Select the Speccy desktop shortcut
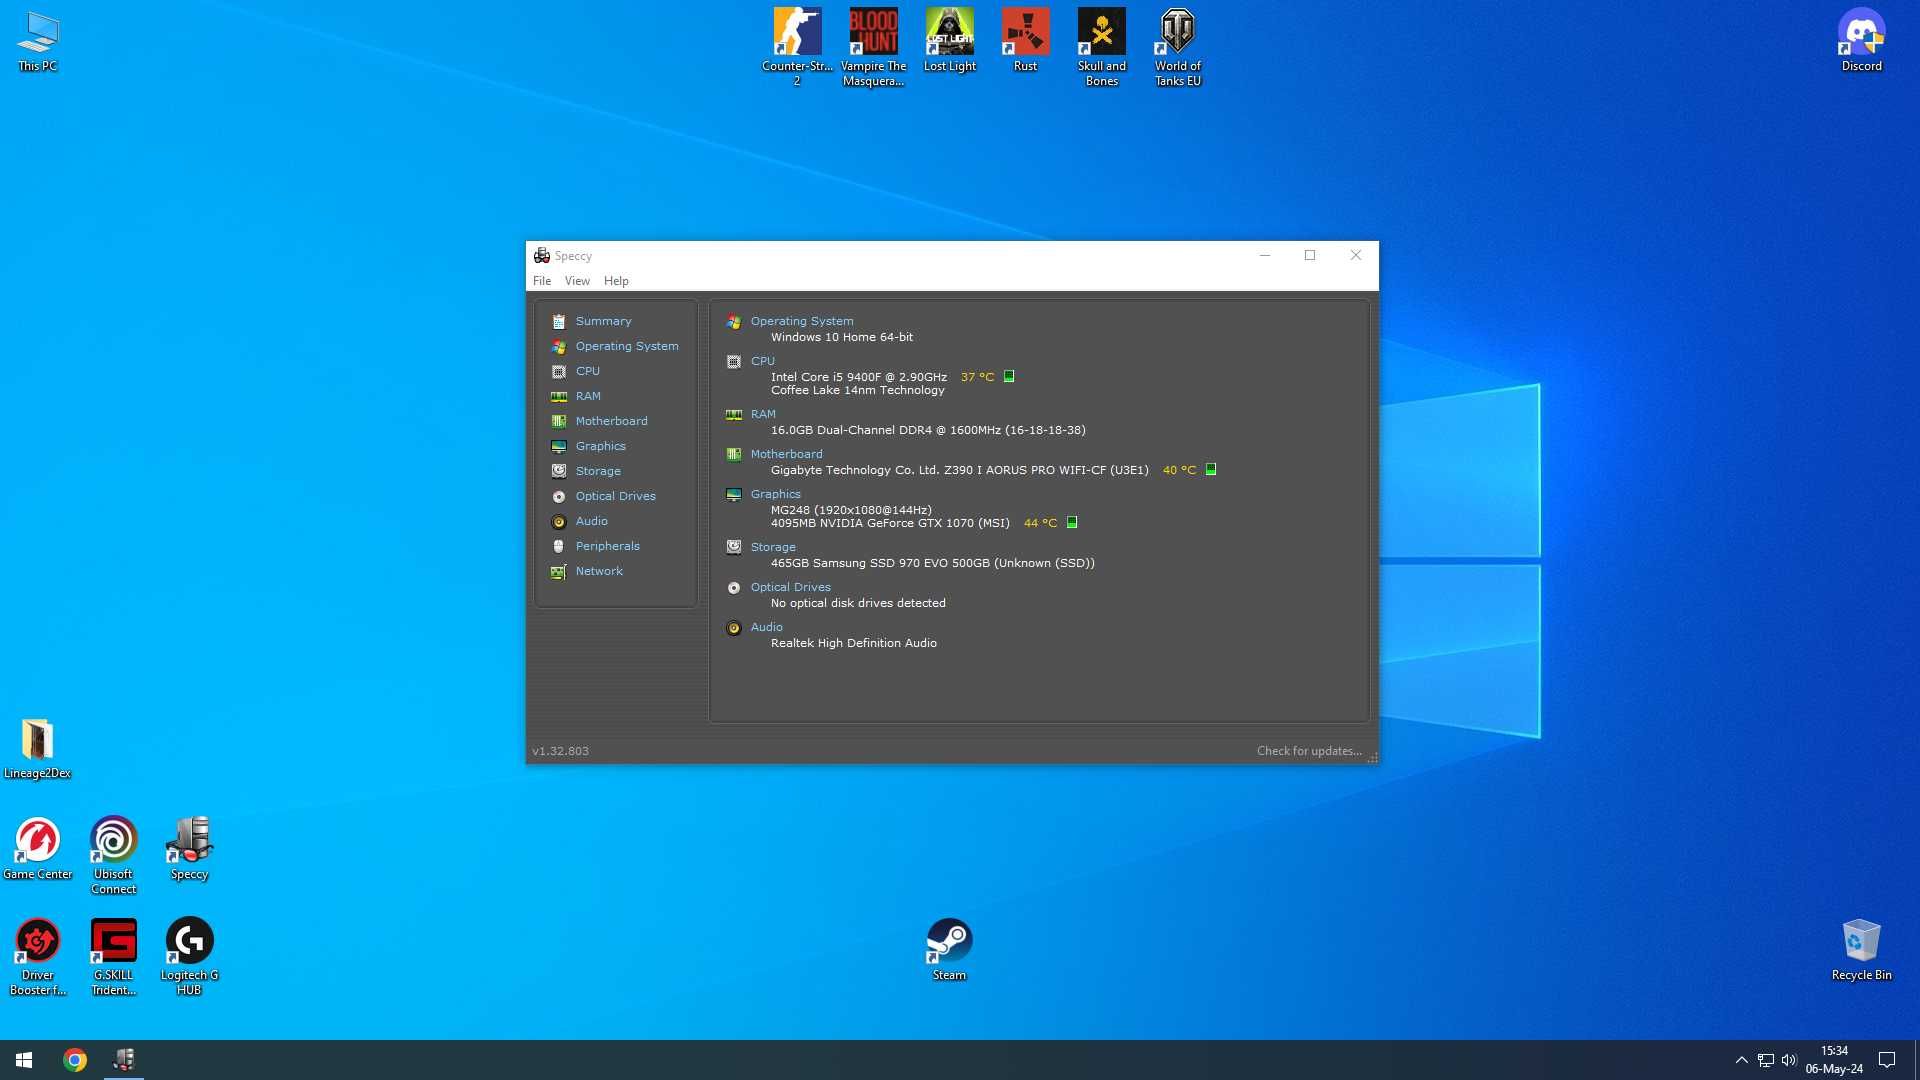The image size is (1920, 1080). click(x=189, y=849)
